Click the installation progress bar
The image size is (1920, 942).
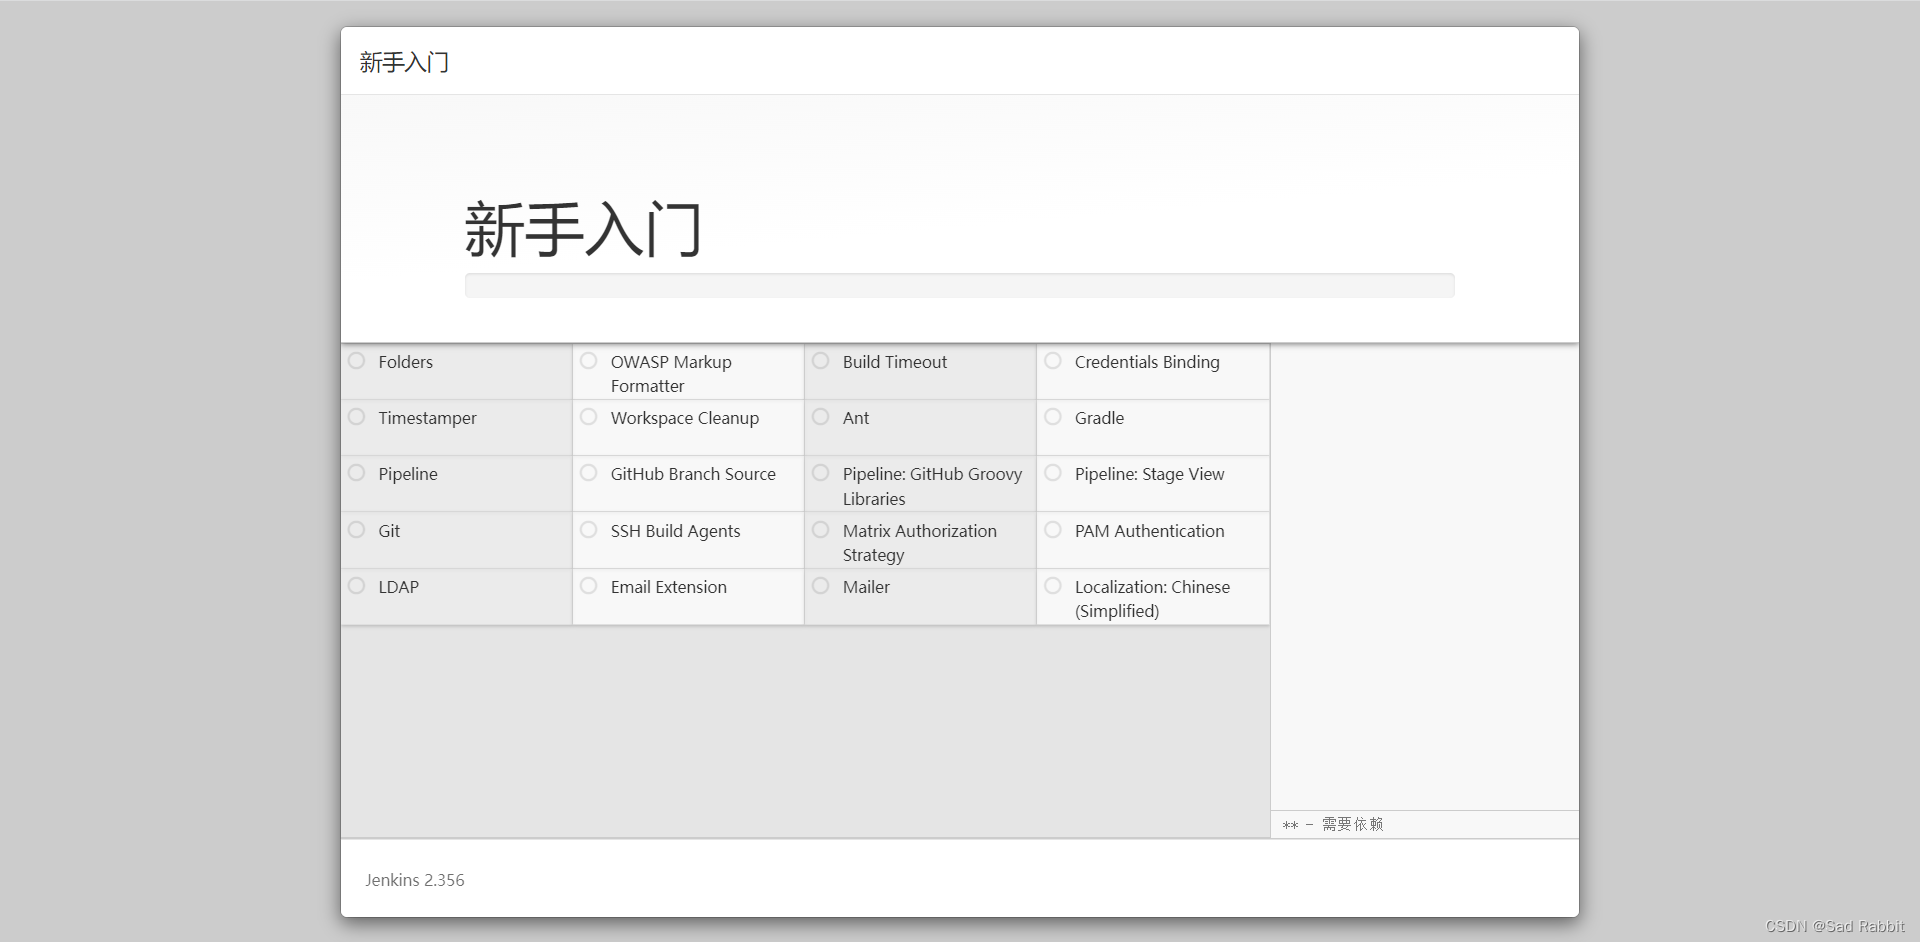tap(959, 285)
